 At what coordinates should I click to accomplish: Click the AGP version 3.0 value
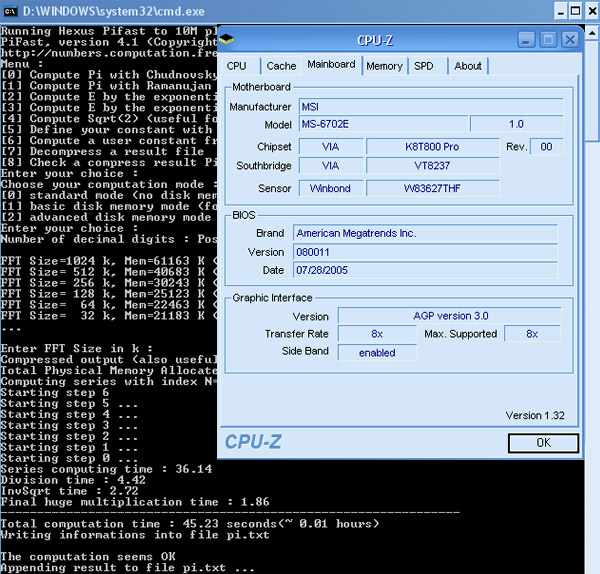coord(450,316)
